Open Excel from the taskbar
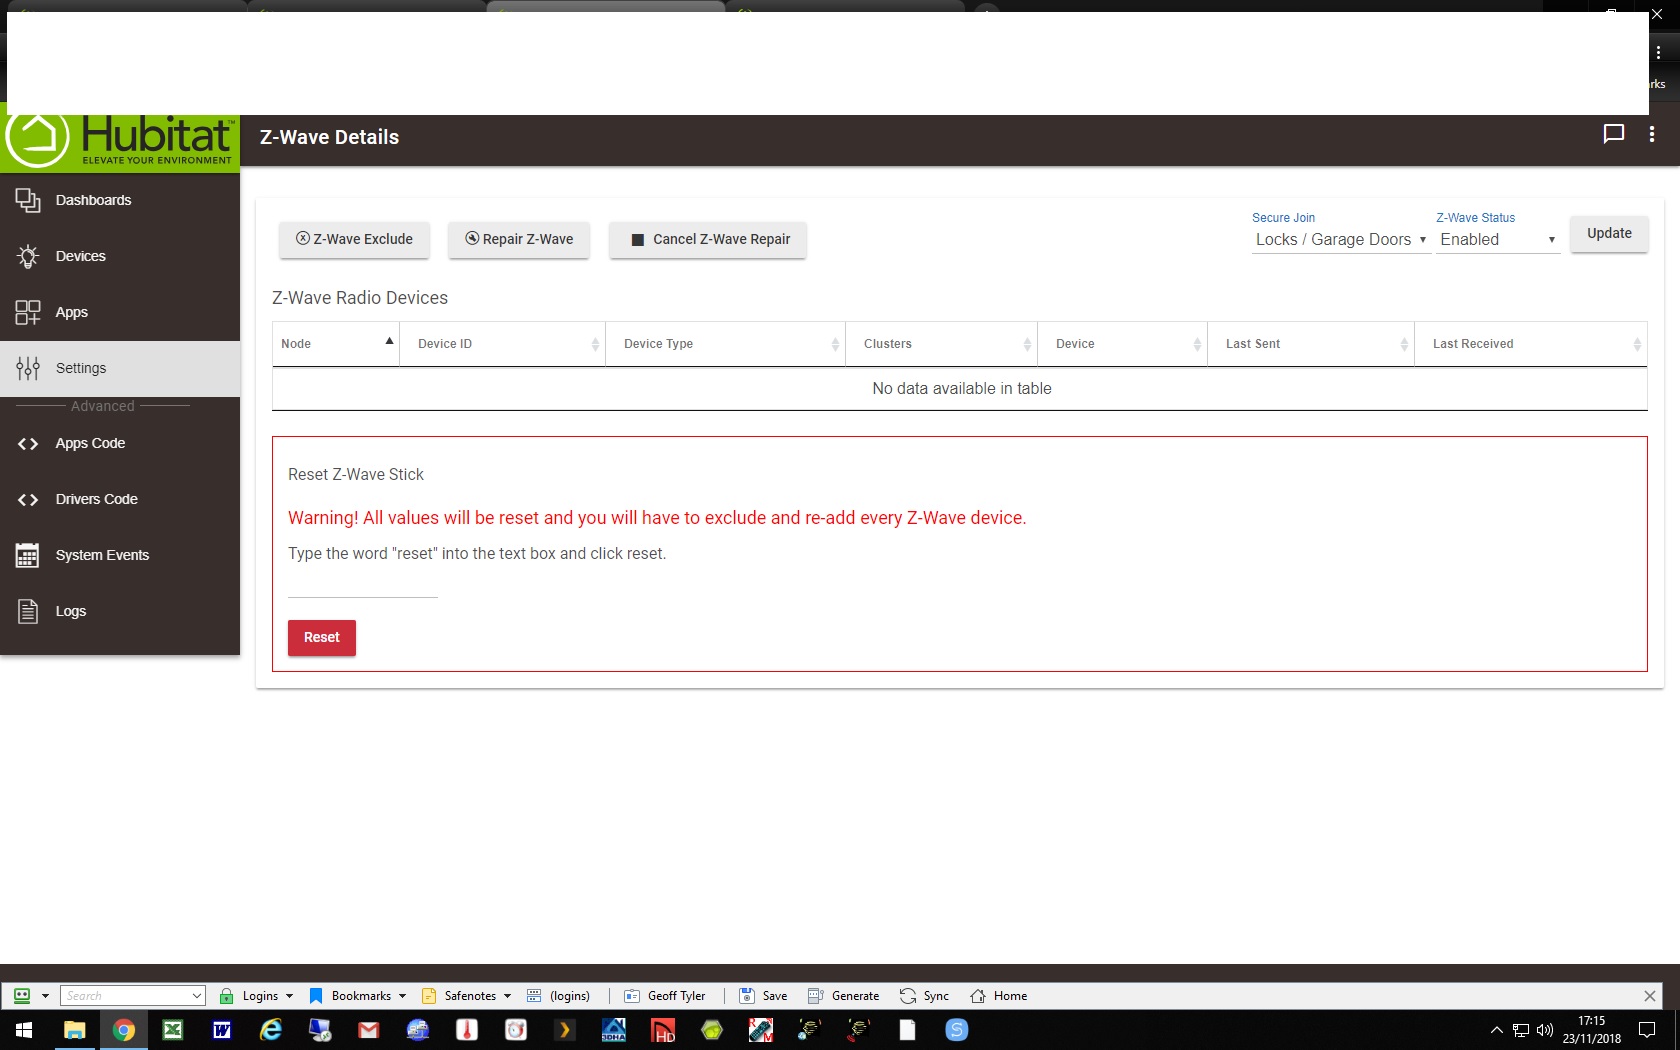This screenshot has width=1680, height=1050. (x=172, y=1030)
